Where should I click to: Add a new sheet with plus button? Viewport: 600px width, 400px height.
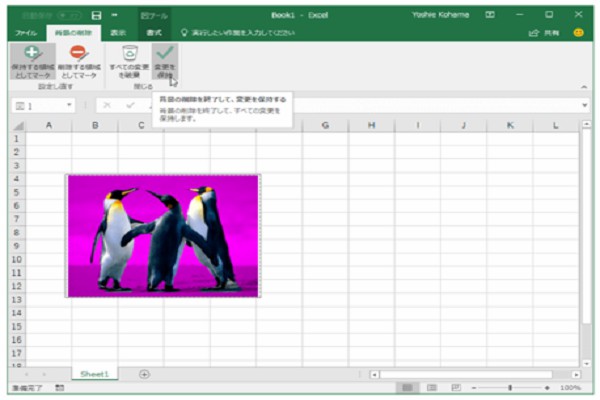[x=144, y=374]
